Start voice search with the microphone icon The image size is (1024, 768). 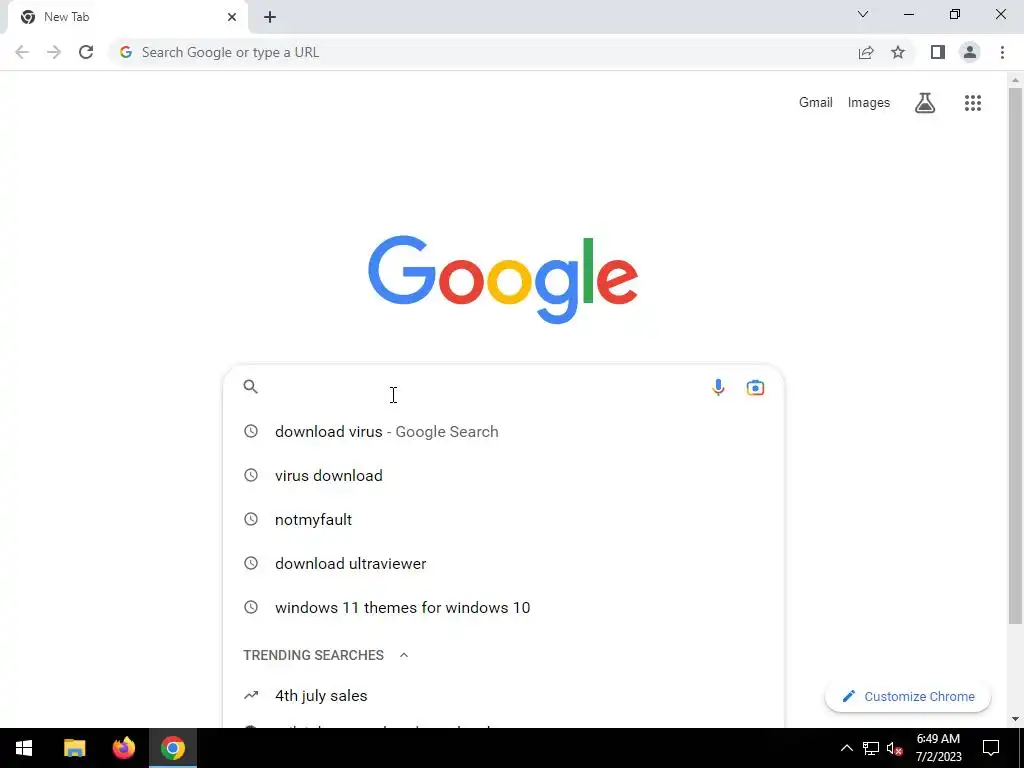pos(718,387)
